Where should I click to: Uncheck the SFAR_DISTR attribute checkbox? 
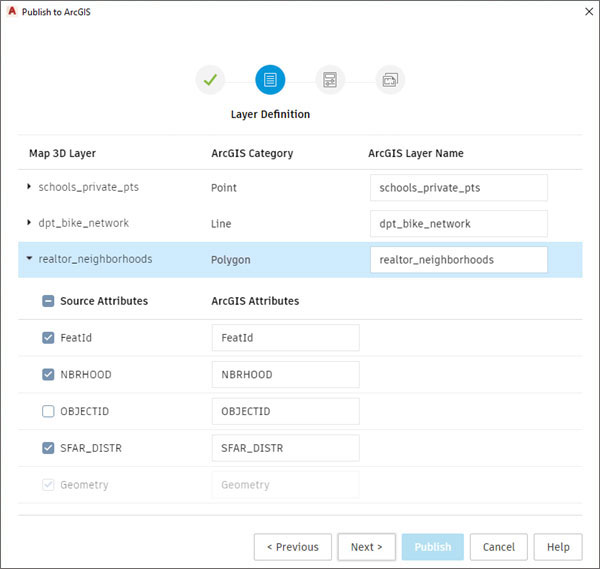click(x=48, y=448)
